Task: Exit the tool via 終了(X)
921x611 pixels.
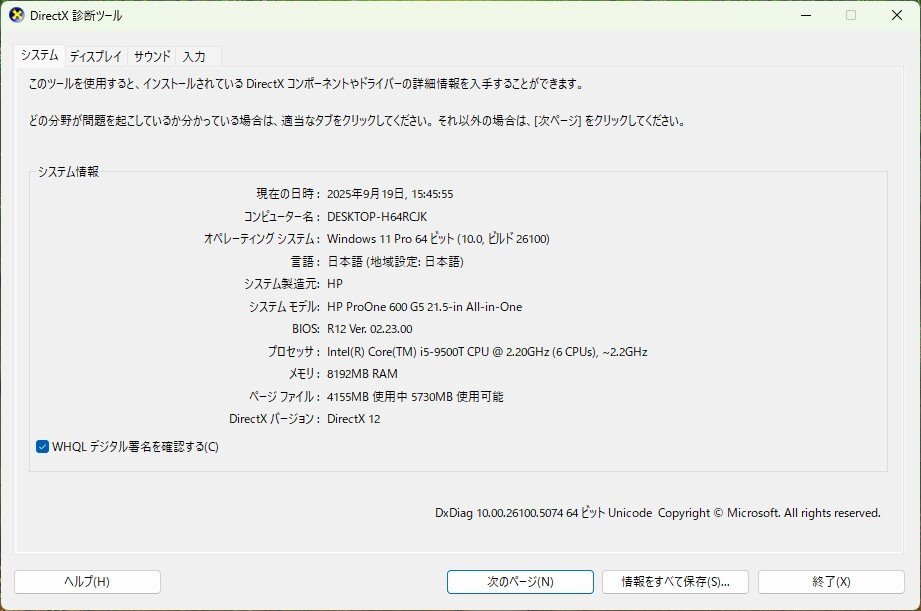Action: click(834, 581)
